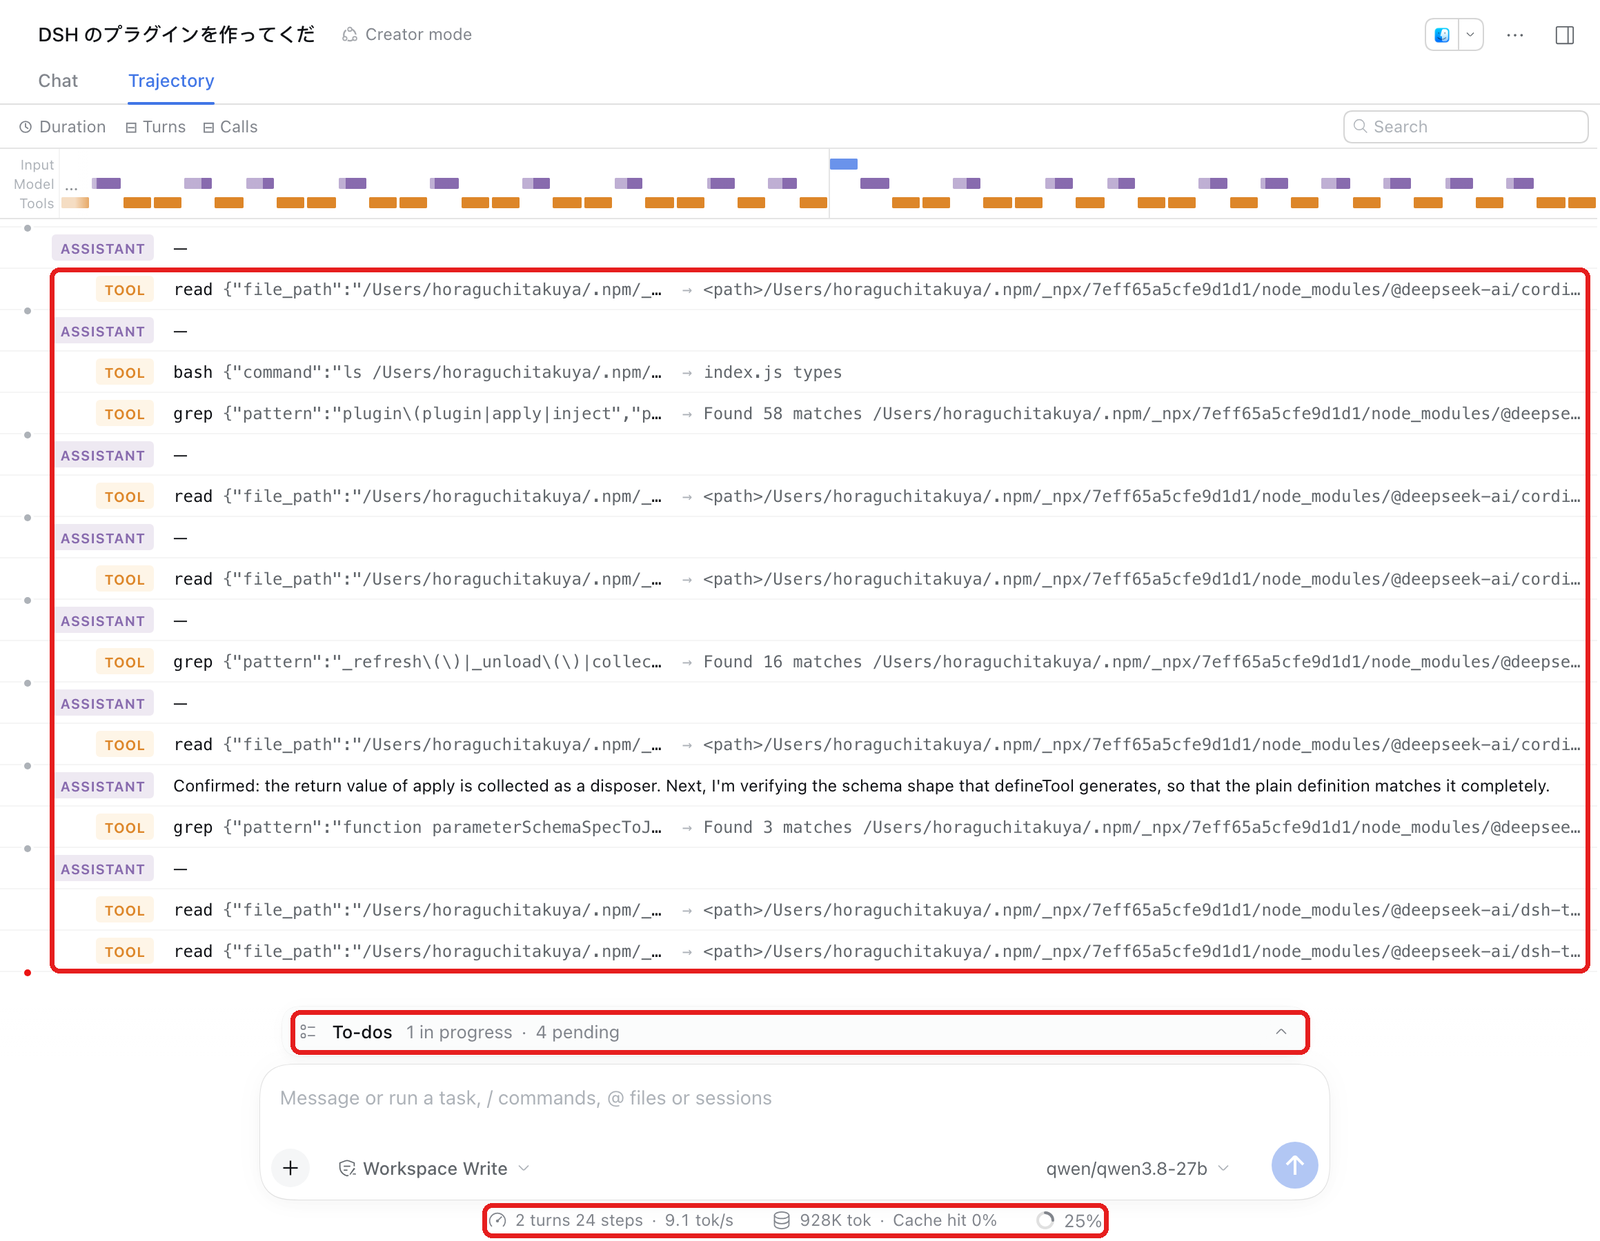The height and width of the screenshot is (1241, 1600).
Task: Open the three-dot more options menu
Action: coord(1515,35)
